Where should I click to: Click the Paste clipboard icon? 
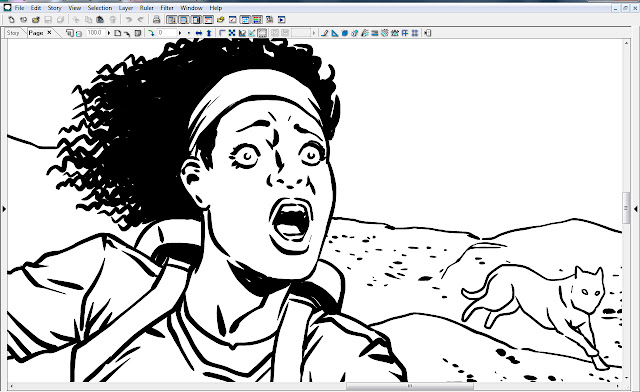coord(100,20)
